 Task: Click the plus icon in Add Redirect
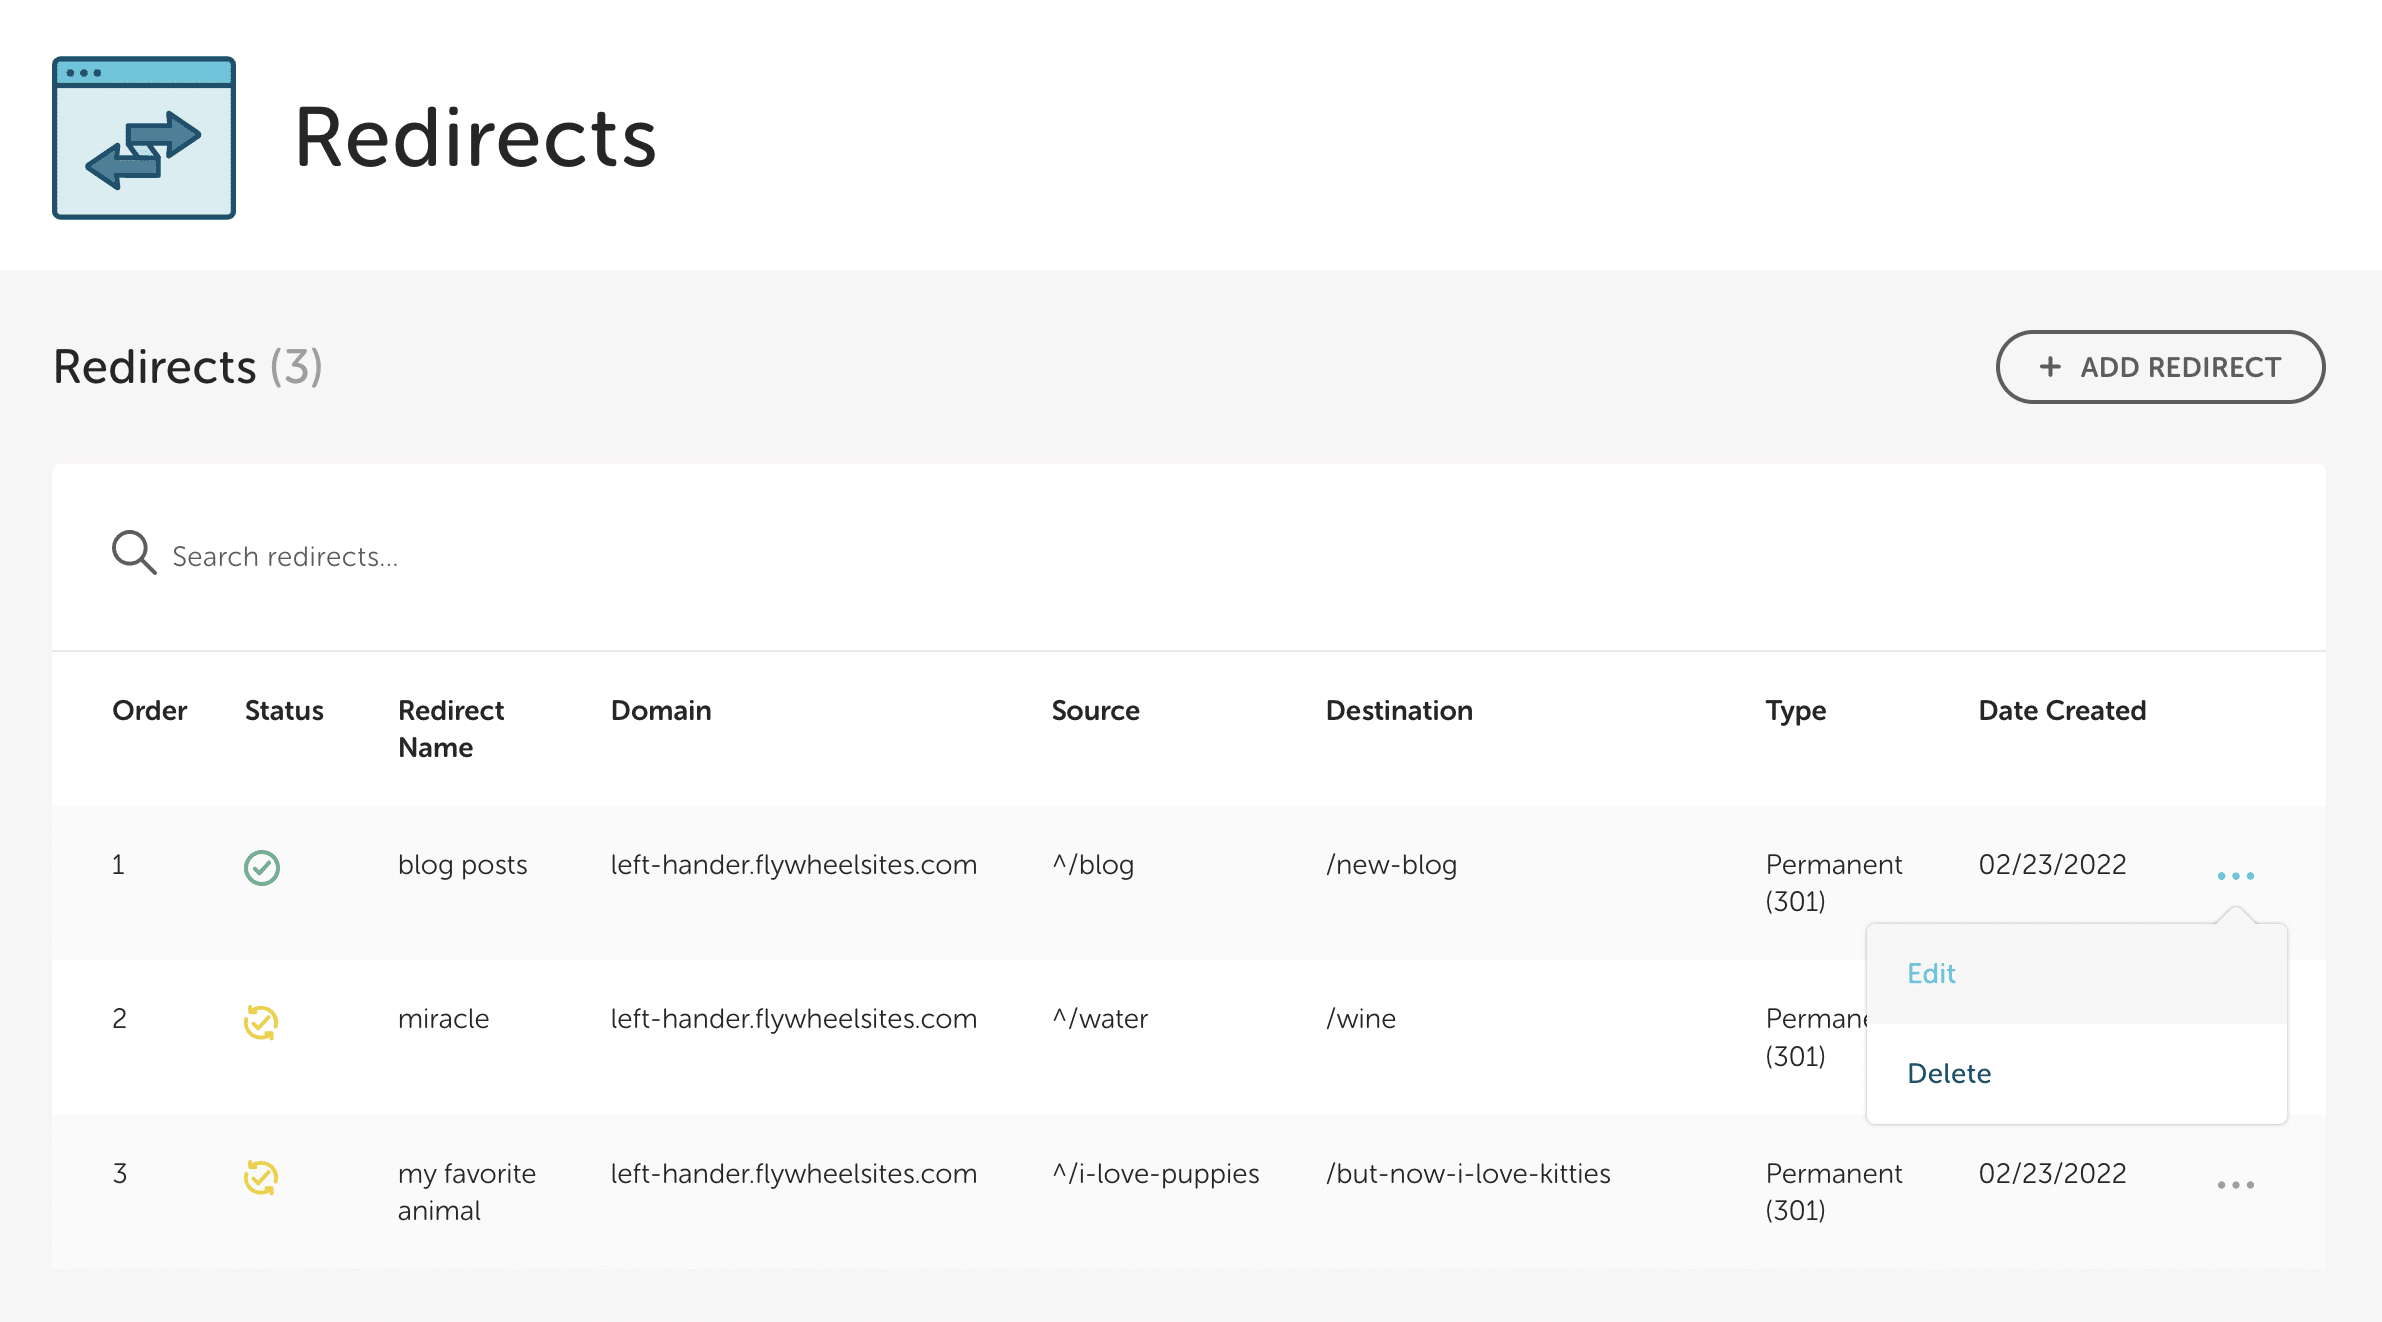pyautogui.click(x=2050, y=367)
